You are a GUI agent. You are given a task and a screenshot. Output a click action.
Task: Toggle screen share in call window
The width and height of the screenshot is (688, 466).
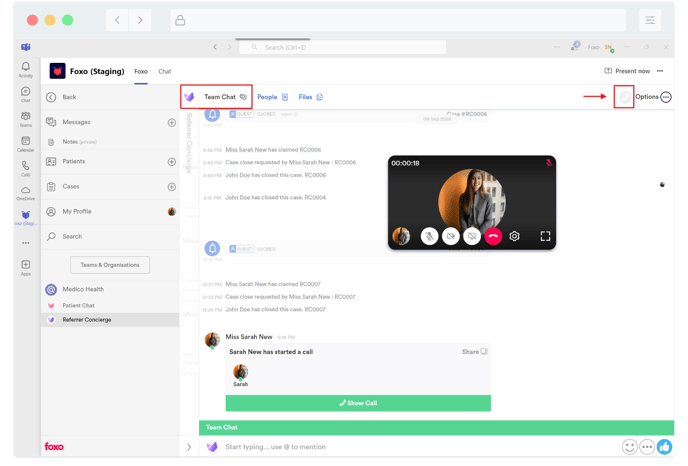[472, 236]
